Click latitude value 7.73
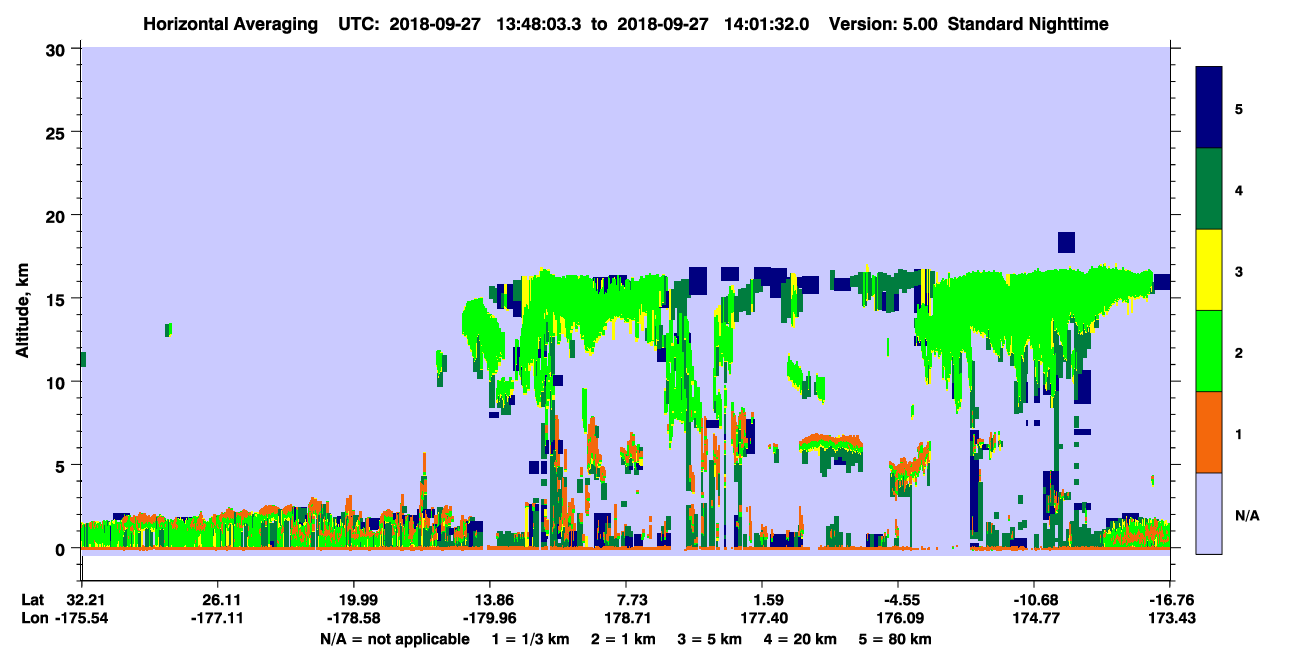The height and width of the screenshot is (667, 1300). tap(625, 600)
